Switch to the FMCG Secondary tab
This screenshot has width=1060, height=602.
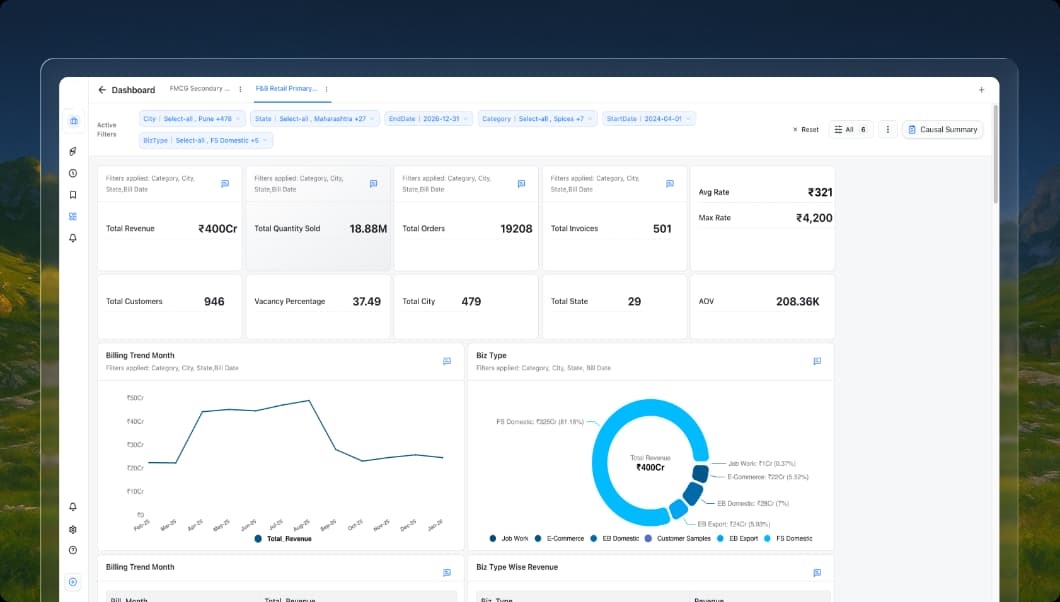[x=200, y=88]
